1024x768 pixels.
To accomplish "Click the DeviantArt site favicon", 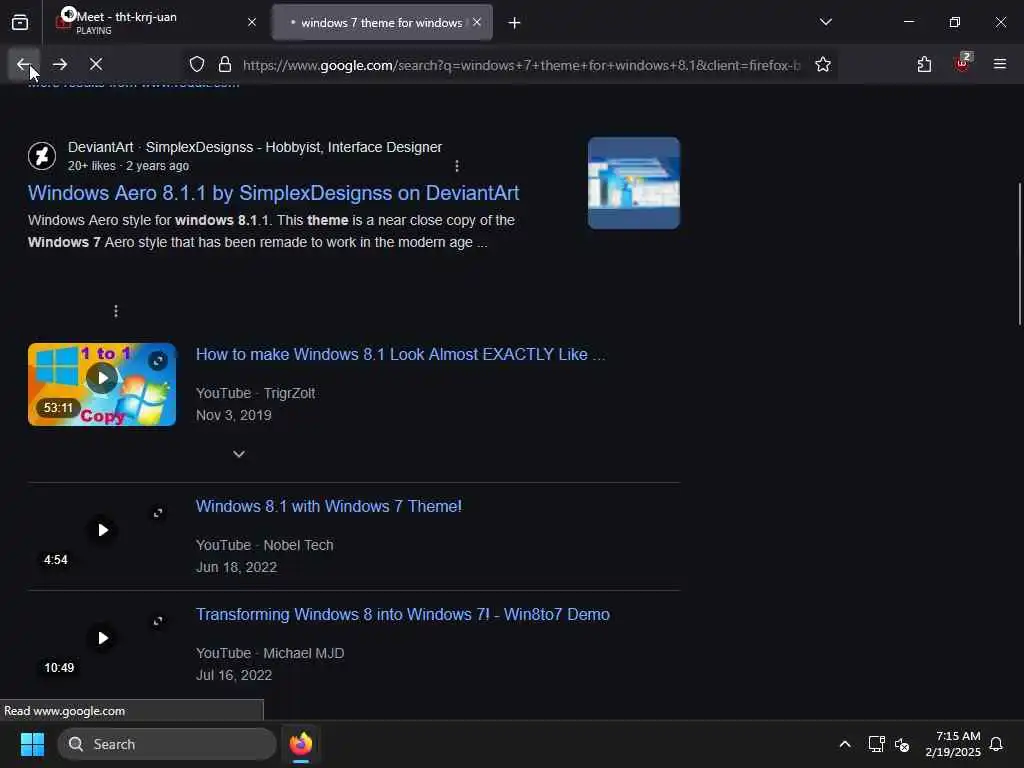I will click(x=42, y=155).
